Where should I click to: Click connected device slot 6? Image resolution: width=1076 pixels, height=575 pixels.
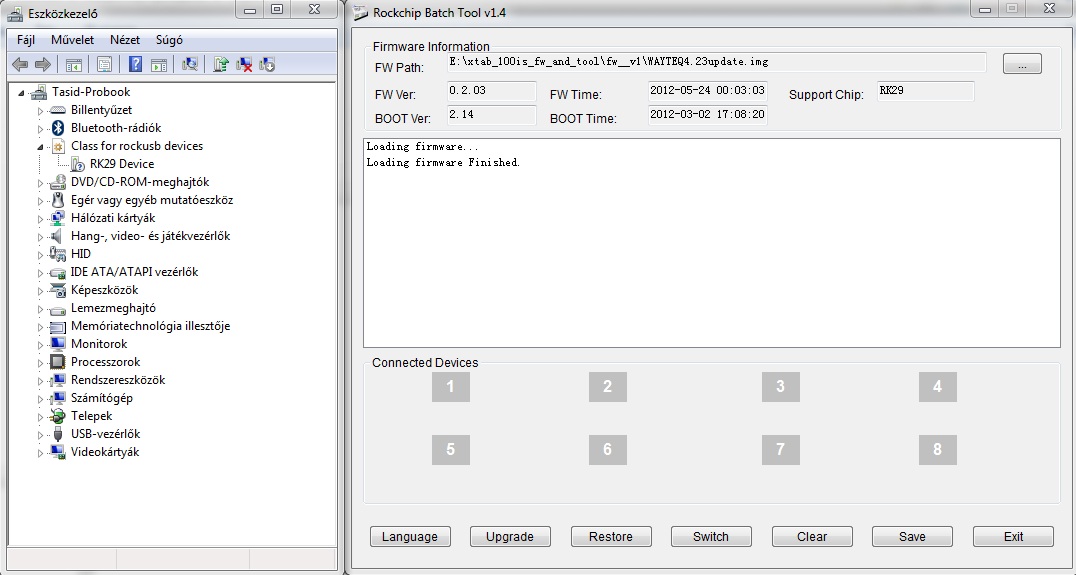pyautogui.click(x=607, y=449)
